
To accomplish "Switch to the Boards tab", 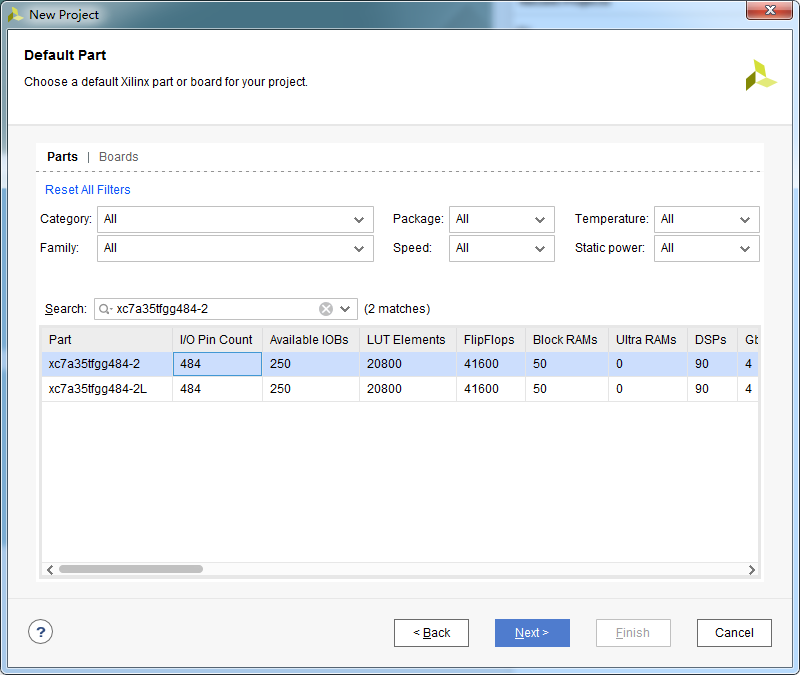I will pos(118,156).
